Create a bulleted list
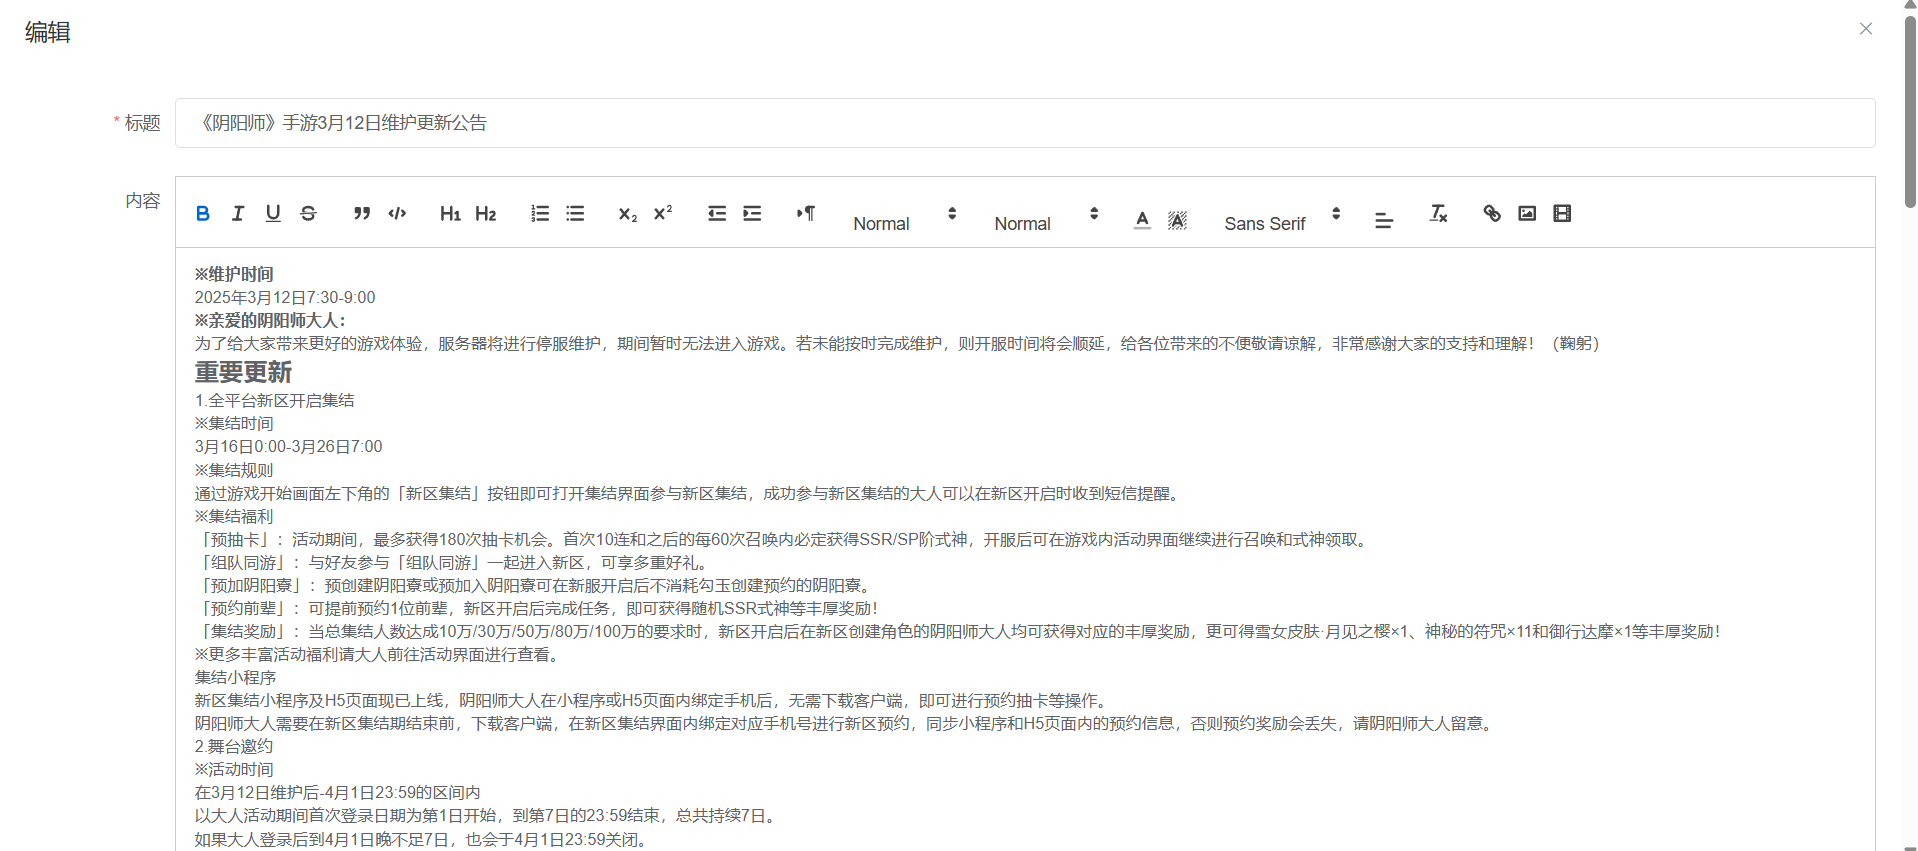Viewport: 1918px width, 851px height. [575, 213]
